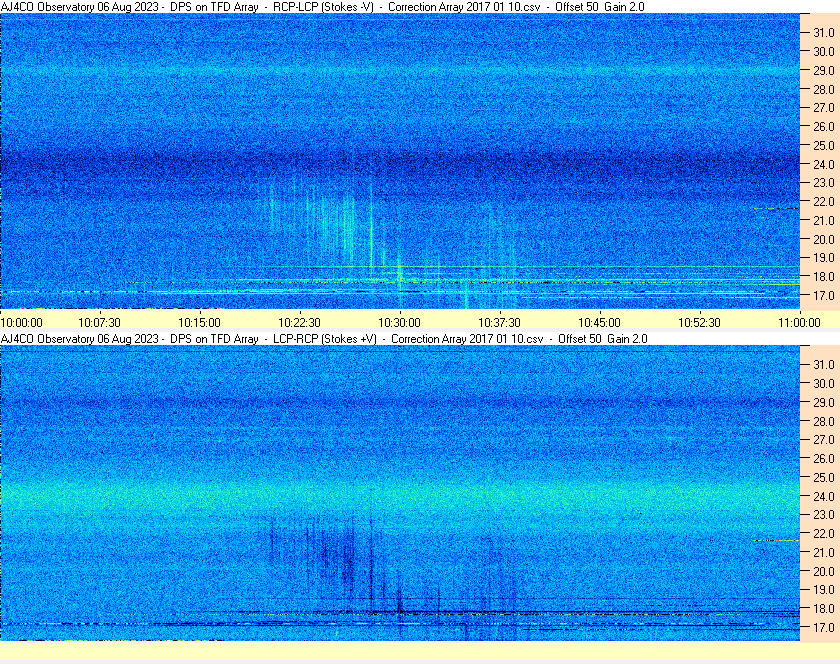The width and height of the screenshot is (840, 664).
Task: Click the 10:22:30 time axis label
Action: pyautogui.click(x=299, y=323)
